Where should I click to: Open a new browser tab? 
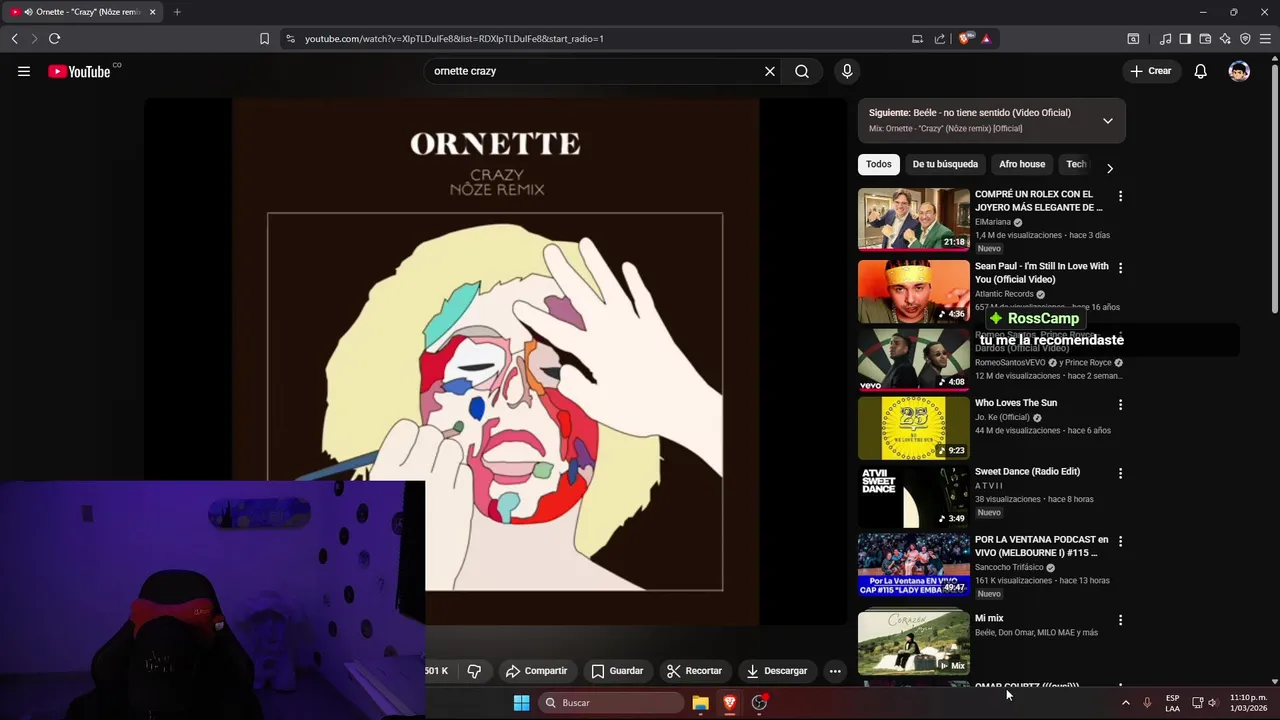coord(177,12)
